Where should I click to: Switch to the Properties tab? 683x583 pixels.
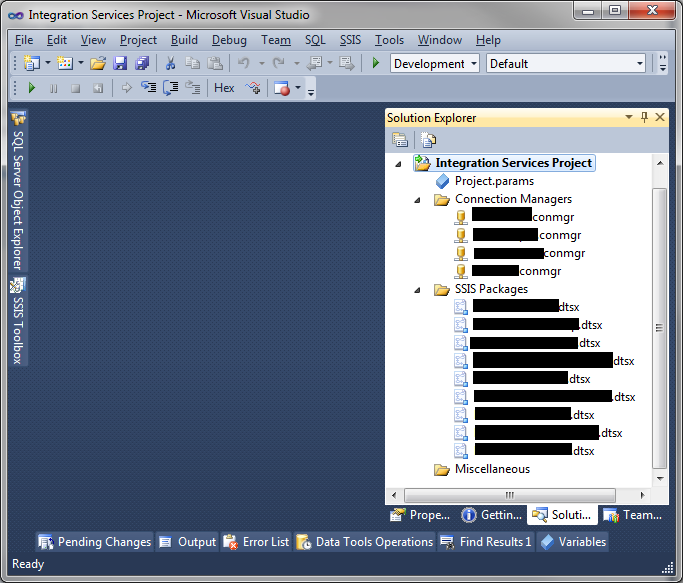coord(421,515)
